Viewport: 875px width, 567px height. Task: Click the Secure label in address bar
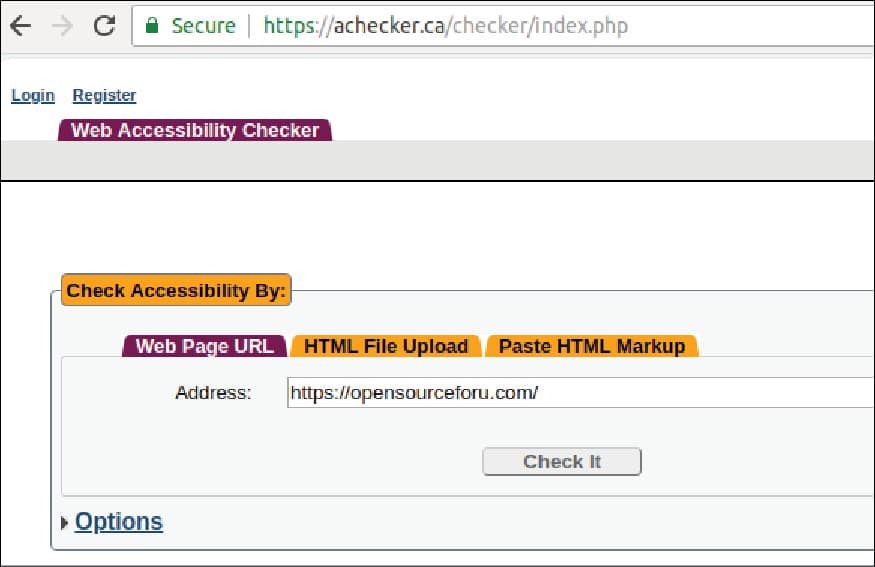pos(203,26)
